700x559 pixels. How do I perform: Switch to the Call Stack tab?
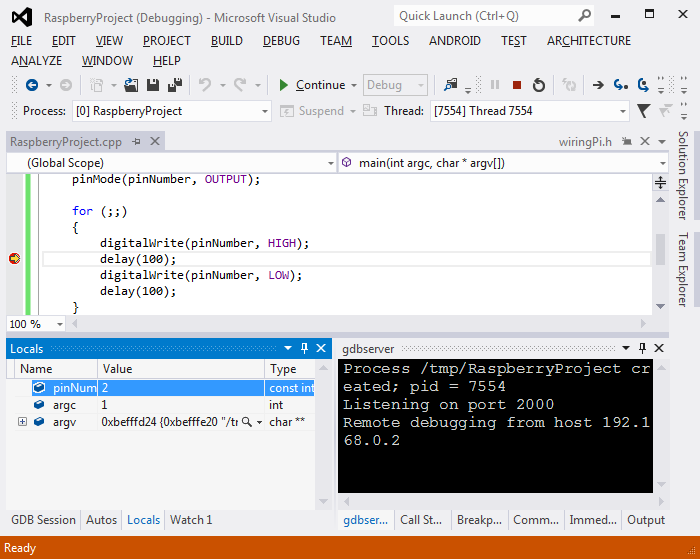(421, 520)
